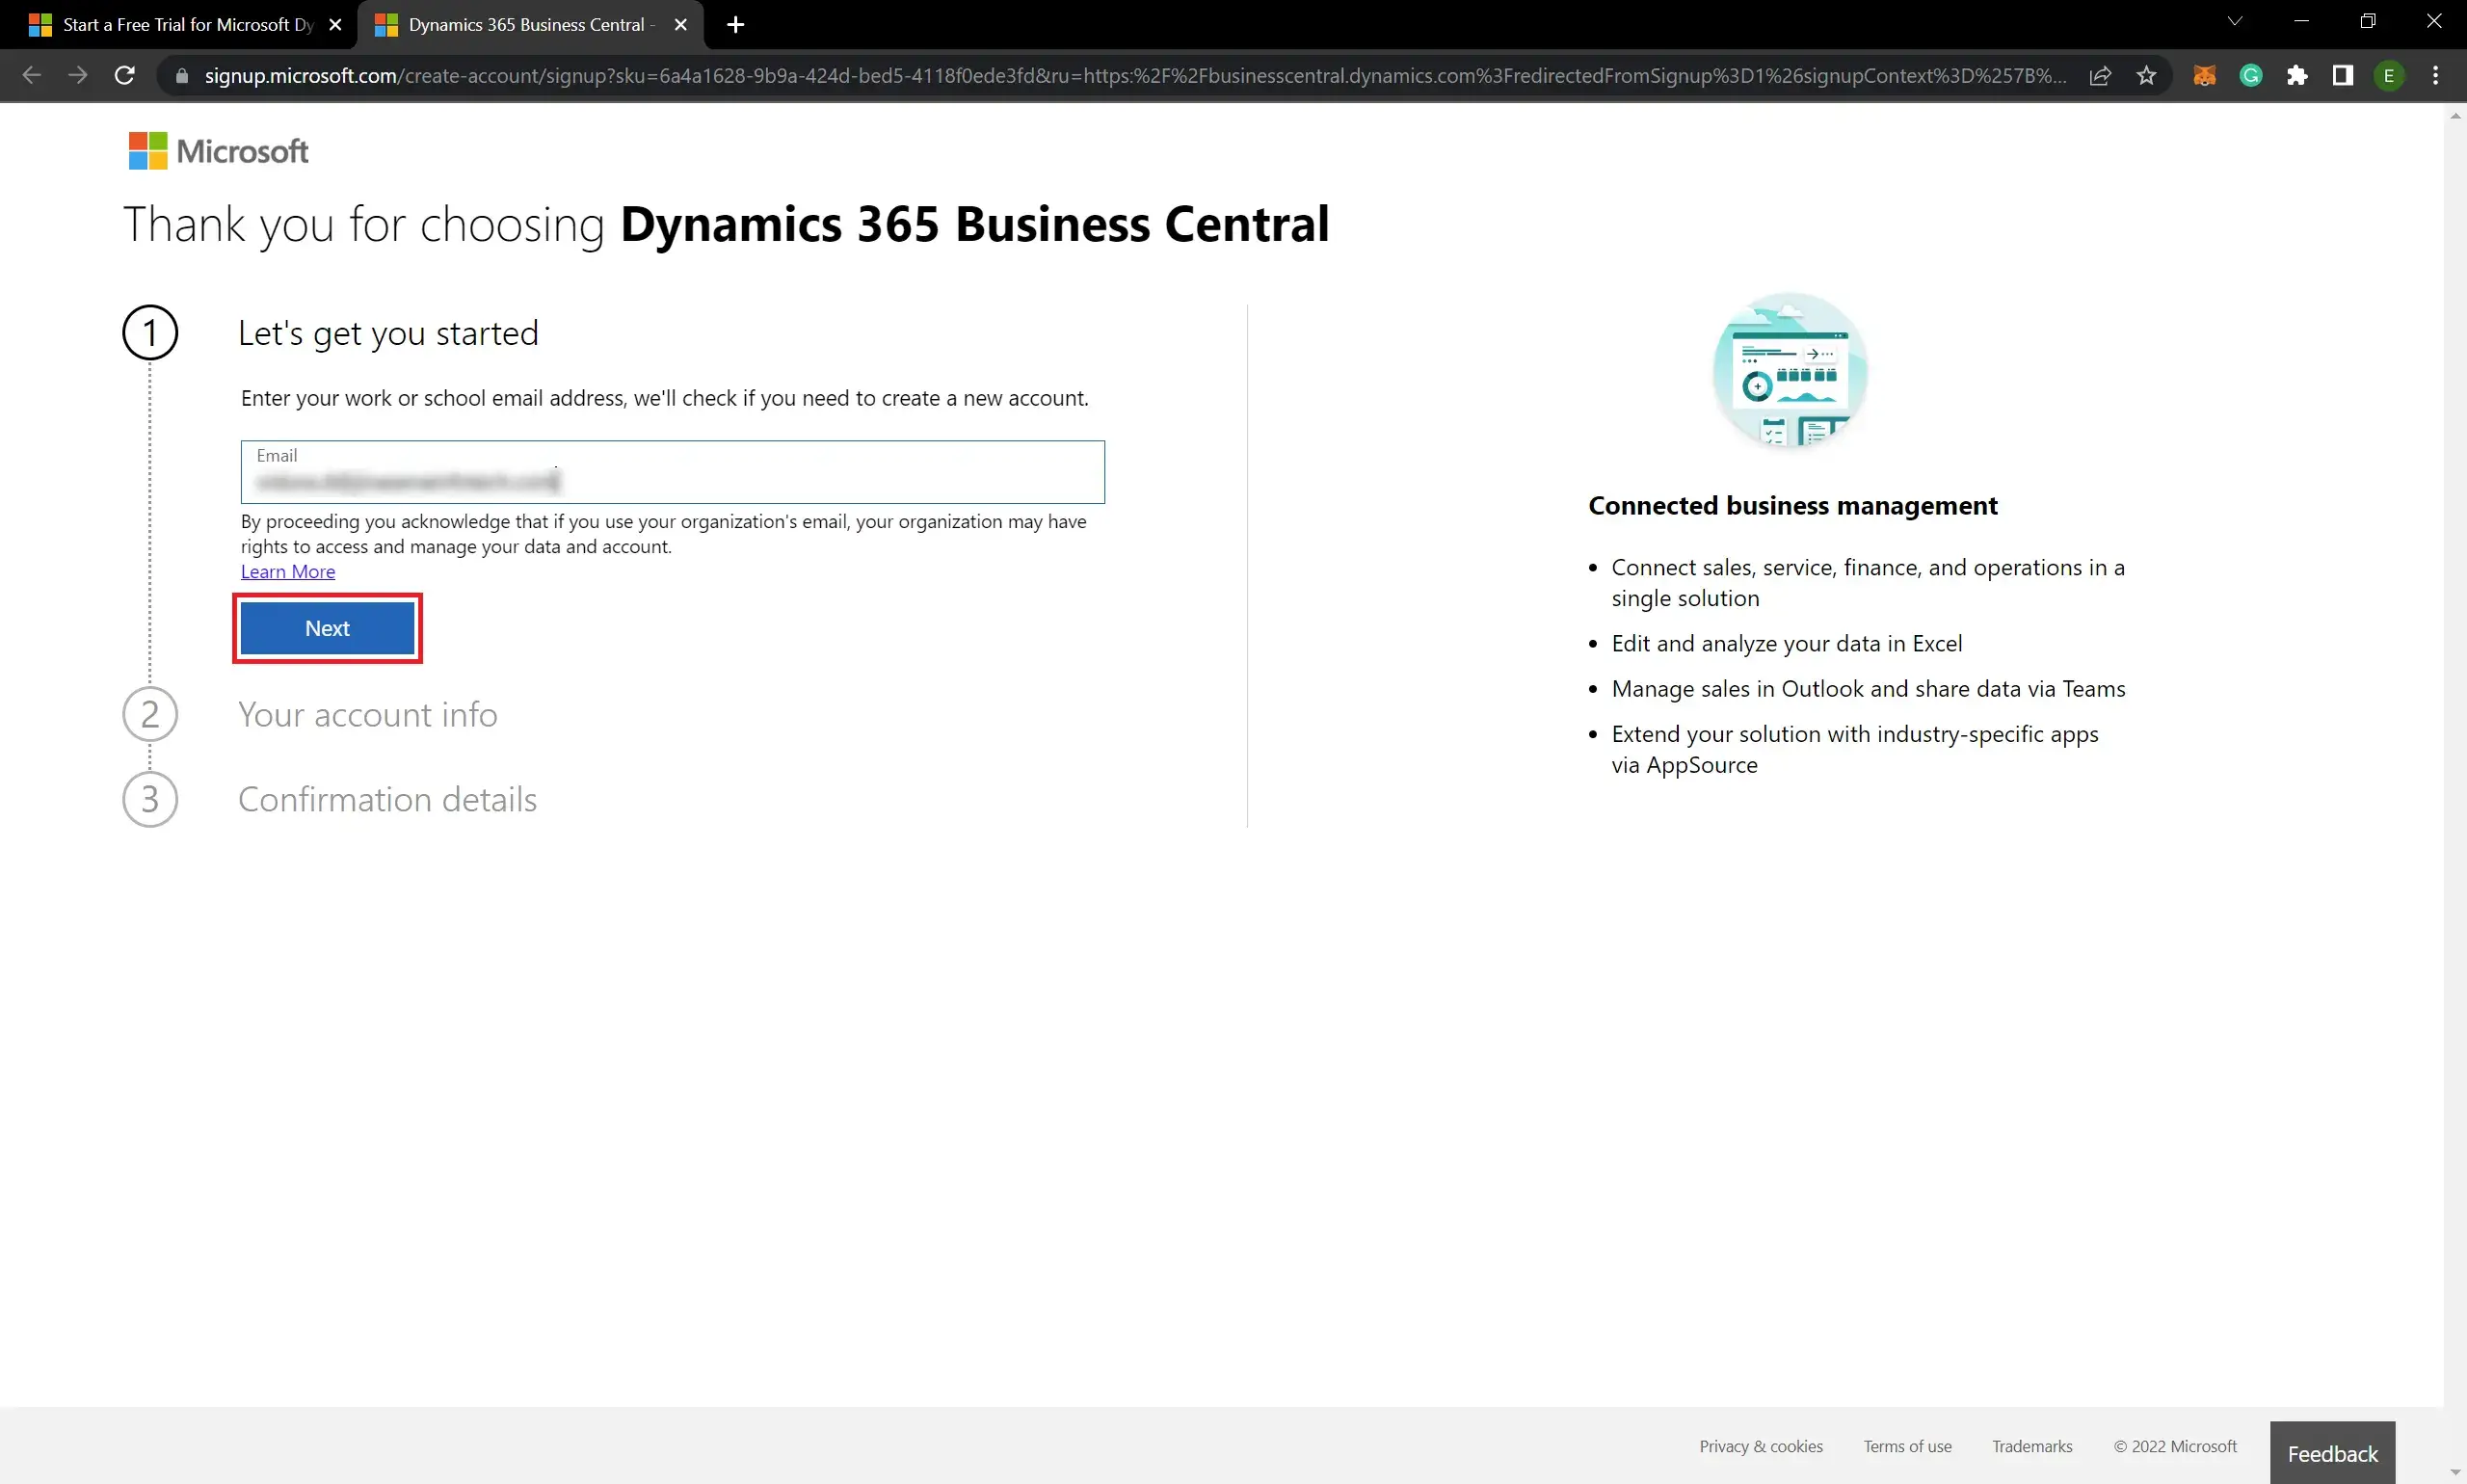Open the Grammarly extension icon

(2251, 75)
